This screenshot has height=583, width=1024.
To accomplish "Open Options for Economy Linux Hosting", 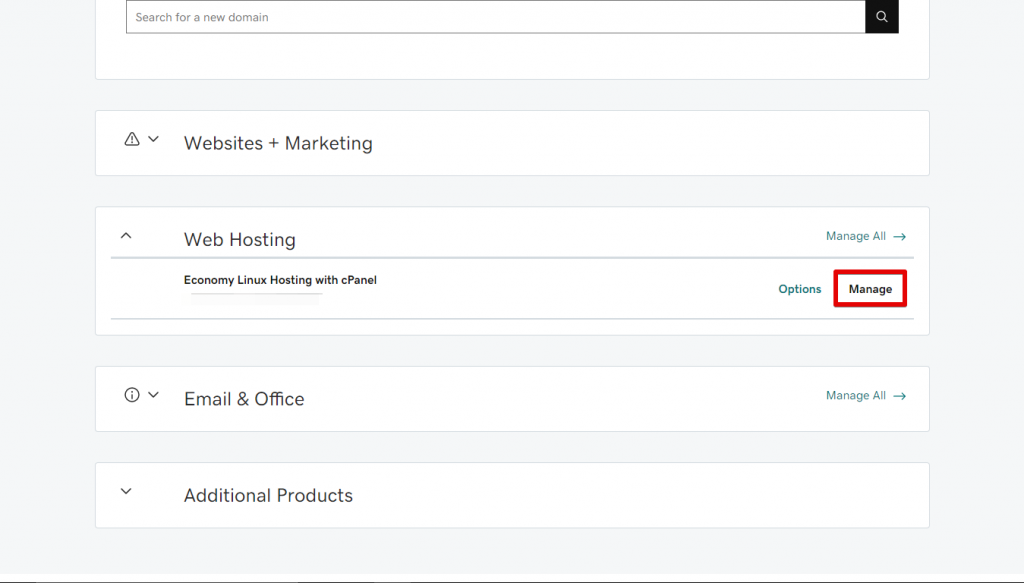I will [x=799, y=289].
